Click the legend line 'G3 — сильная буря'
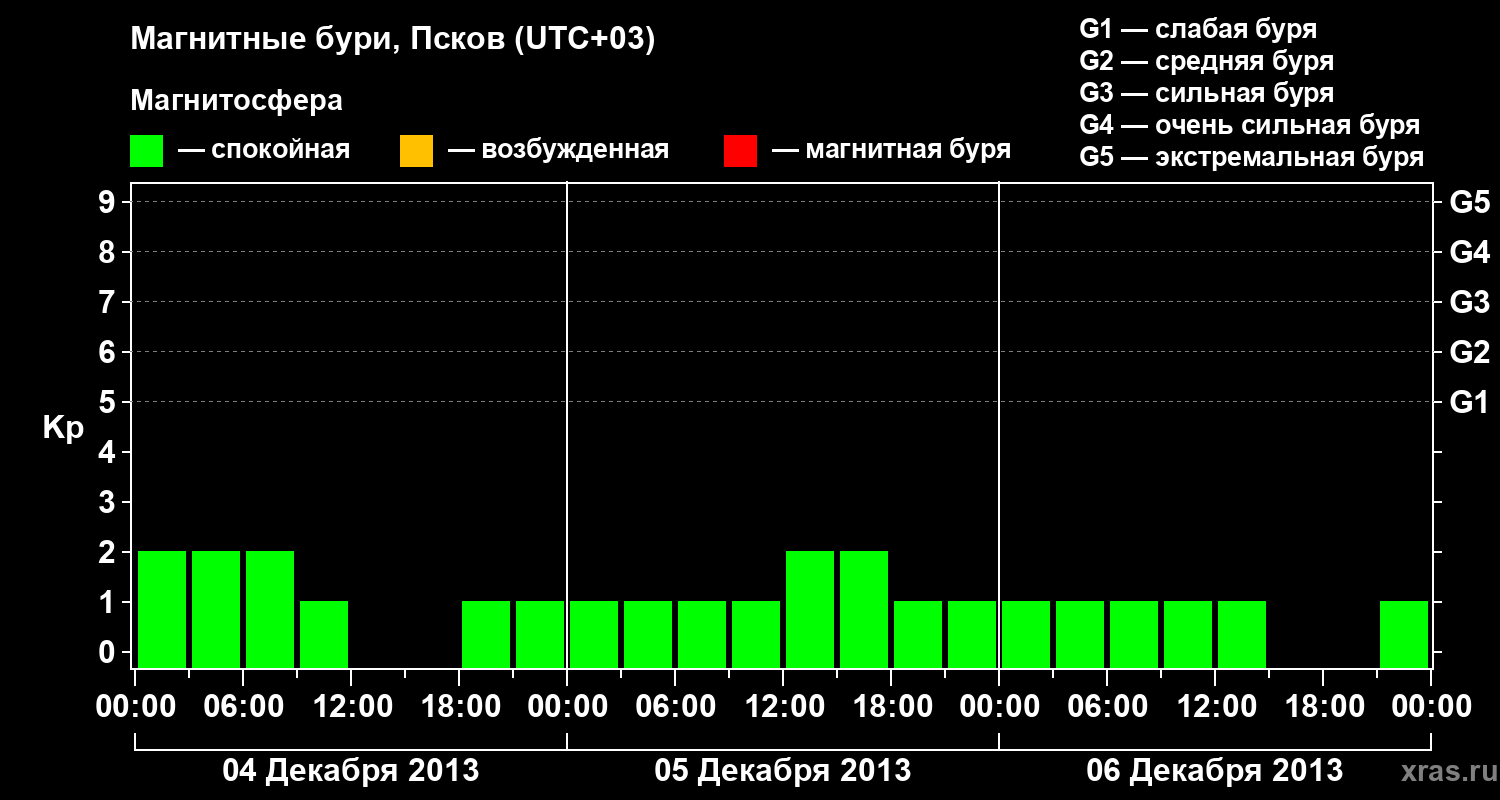Image resolution: width=1500 pixels, height=800 pixels. [1207, 93]
